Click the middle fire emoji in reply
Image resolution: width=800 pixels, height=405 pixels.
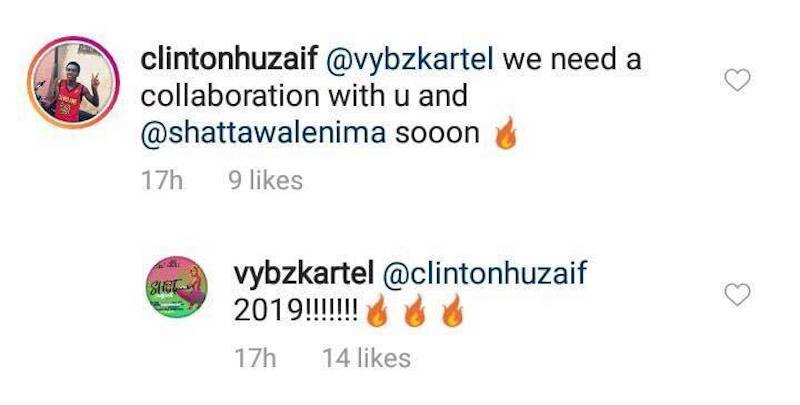[415, 311]
